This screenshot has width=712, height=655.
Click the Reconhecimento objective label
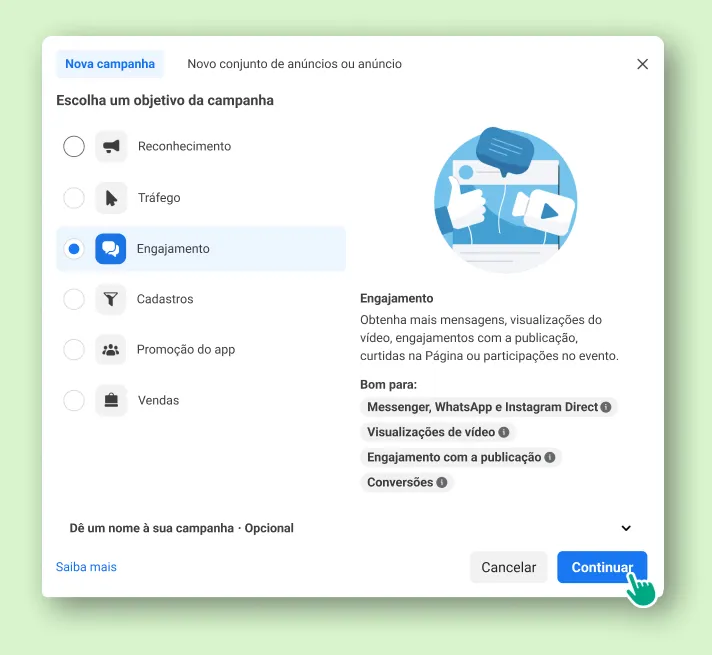point(184,146)
